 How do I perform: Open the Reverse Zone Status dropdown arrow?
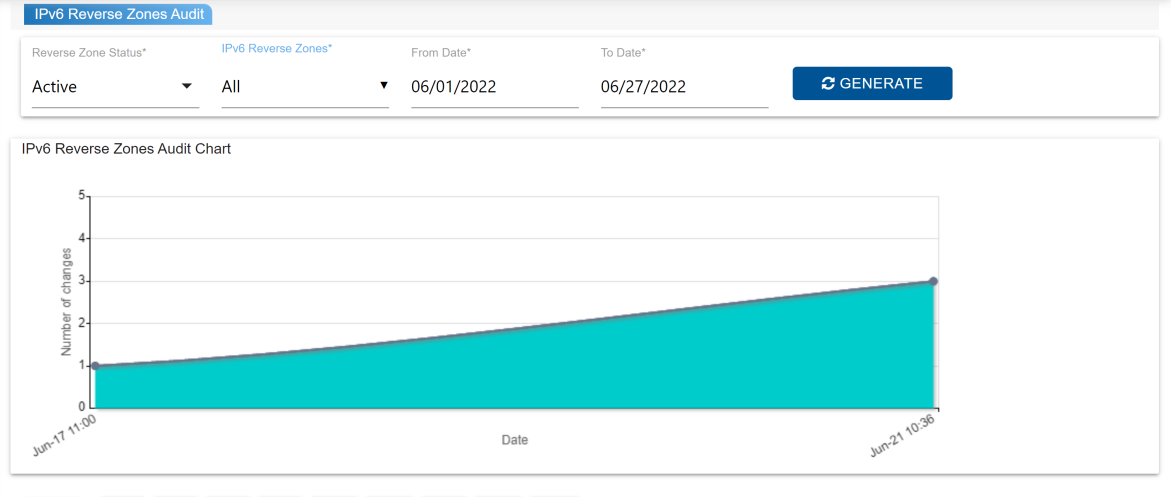(x=186, y=86)
